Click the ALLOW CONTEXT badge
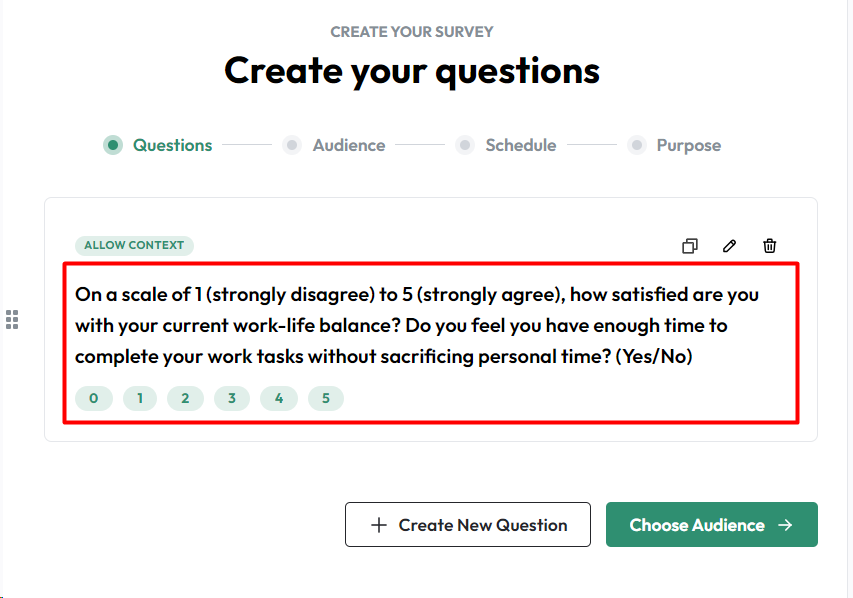This screenshot has height=598, width=853. (x=134, y=245)
